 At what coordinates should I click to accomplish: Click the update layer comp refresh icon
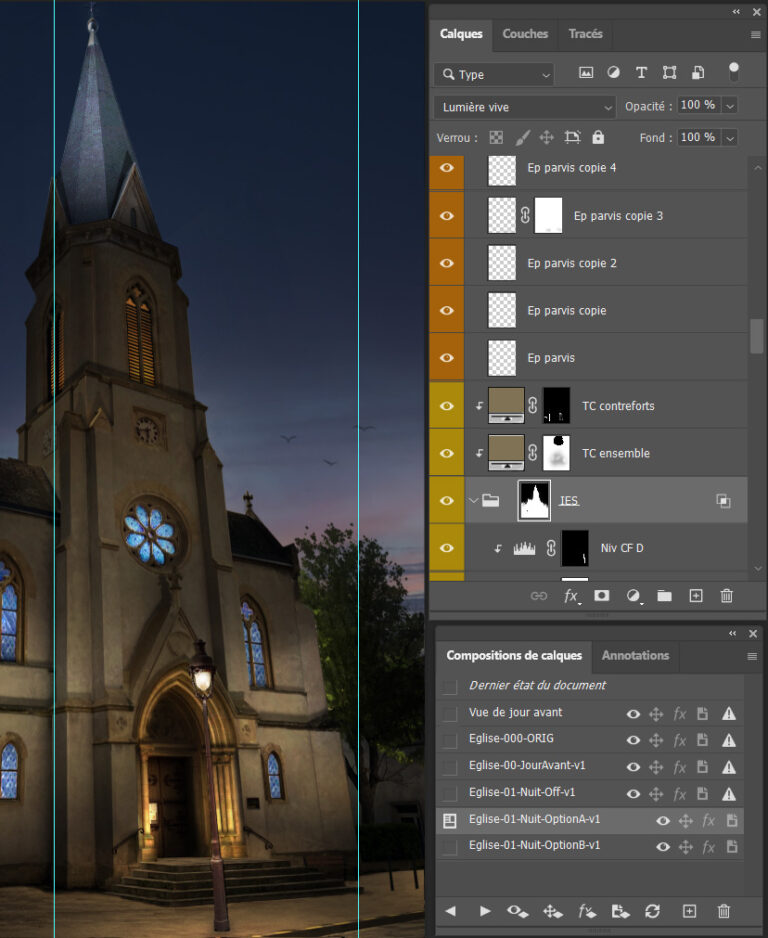653,911
